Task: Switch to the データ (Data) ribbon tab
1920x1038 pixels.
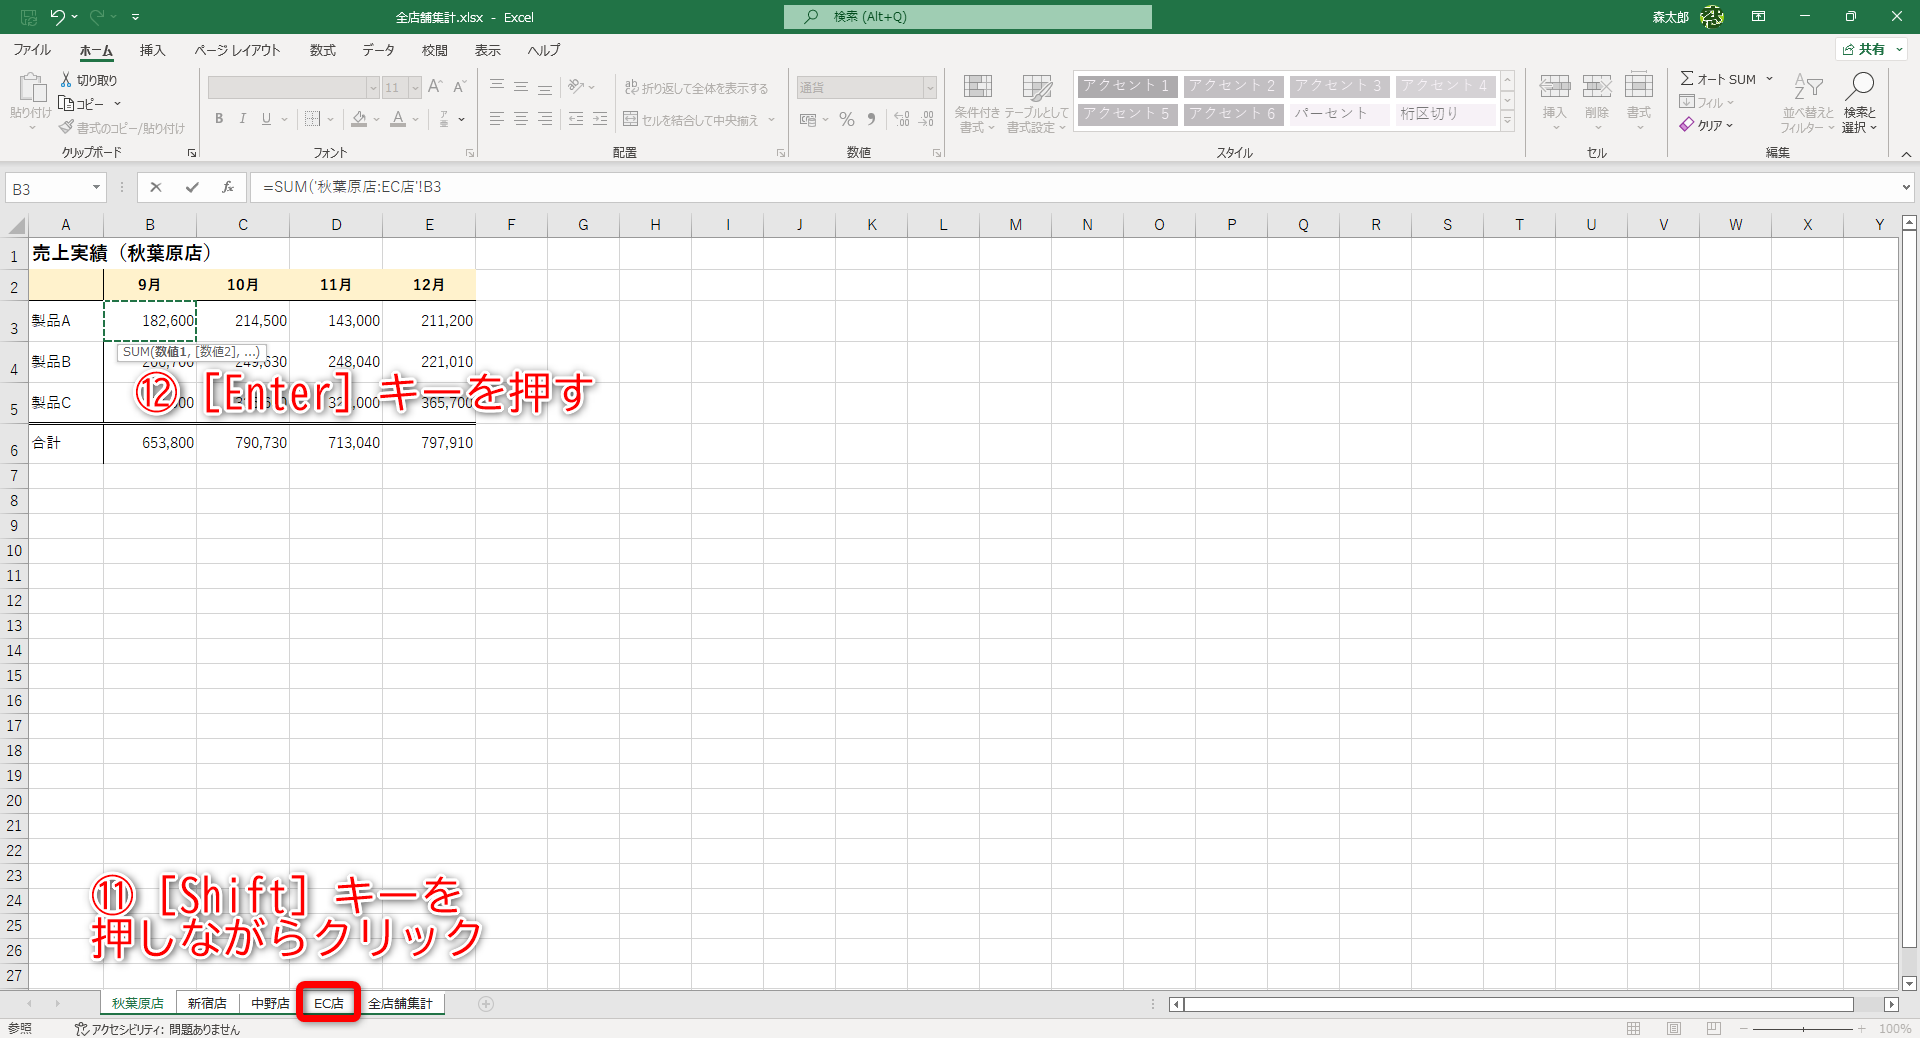Action: [378, 50]
